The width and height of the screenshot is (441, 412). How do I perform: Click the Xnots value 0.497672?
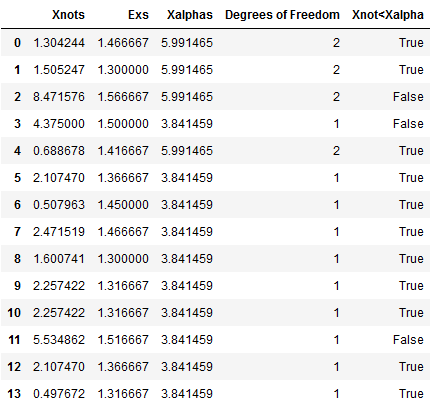pos(59,394)
